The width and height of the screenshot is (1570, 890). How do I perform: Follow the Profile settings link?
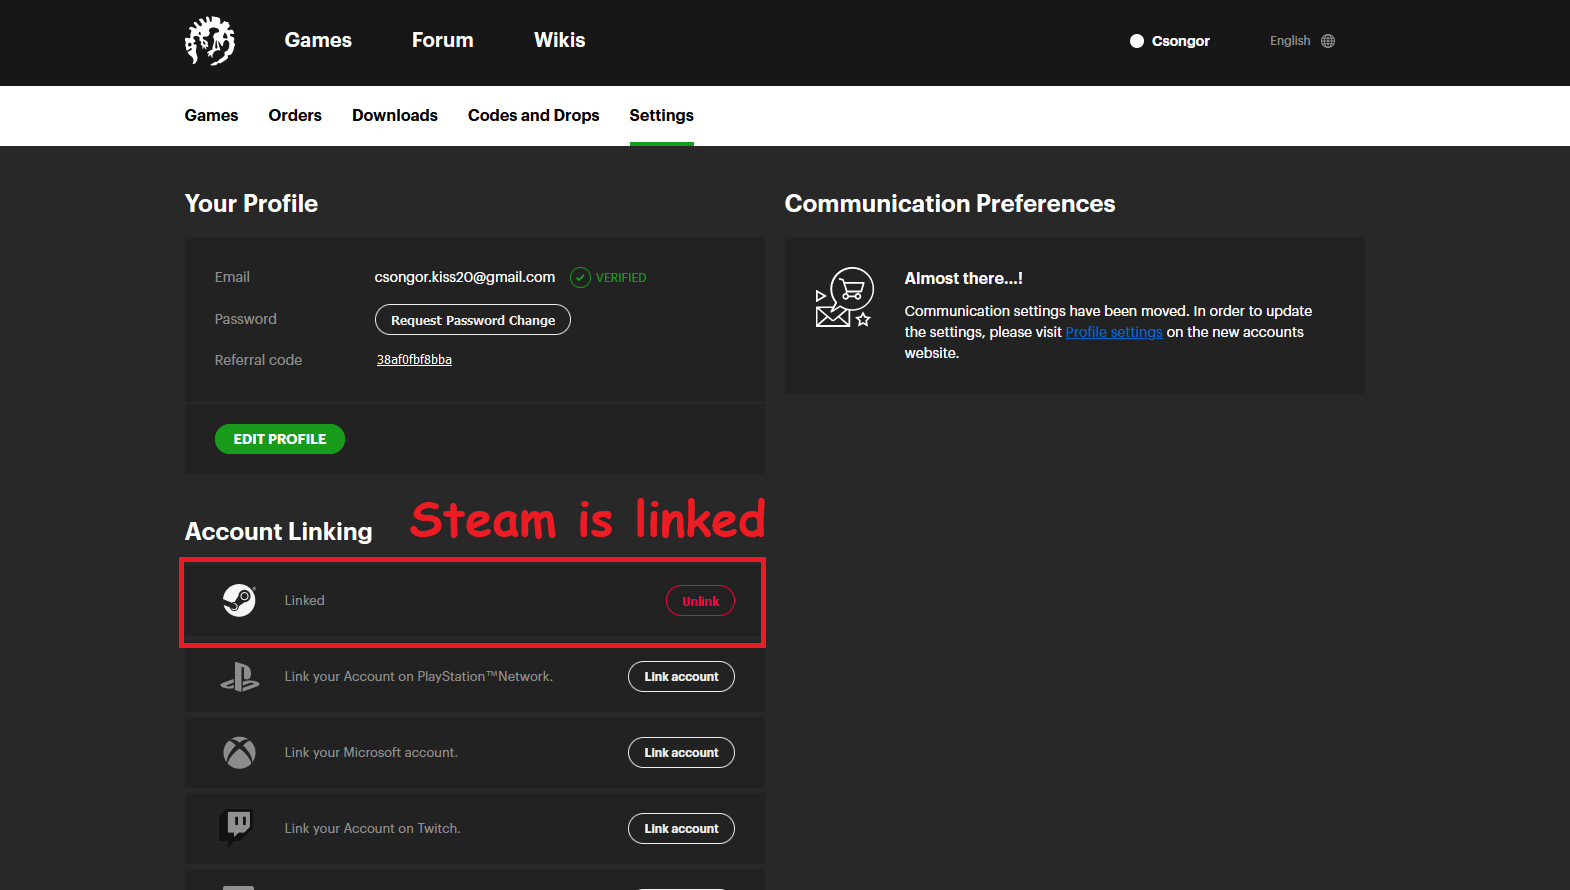point(1114,332)
